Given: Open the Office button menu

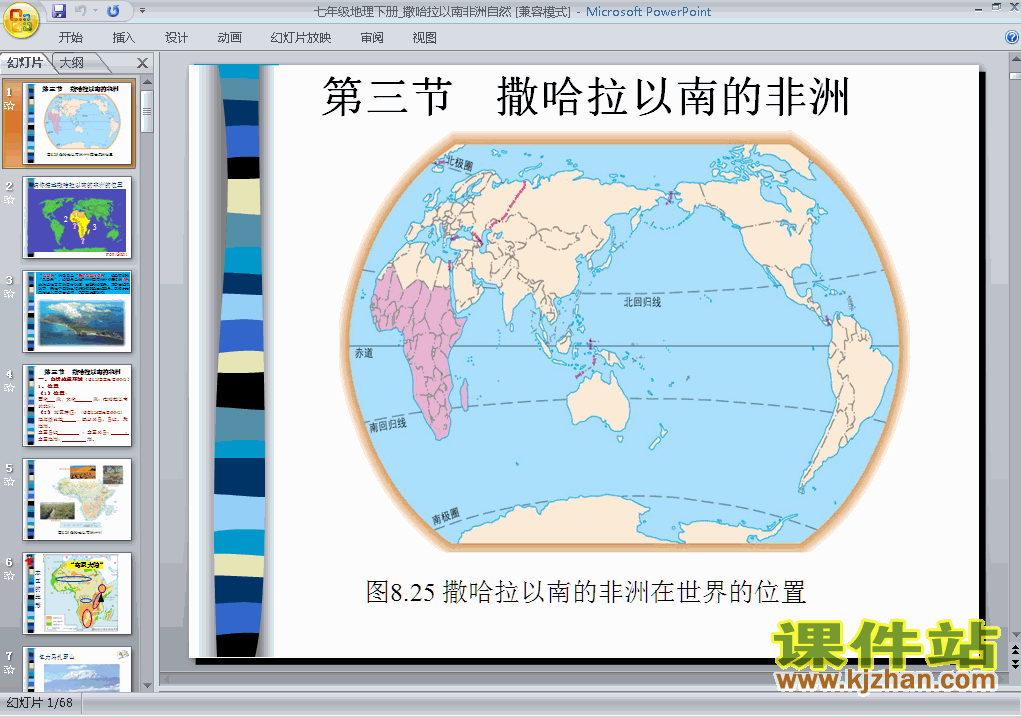Looking at the screenshot, I should click(20, 20).
